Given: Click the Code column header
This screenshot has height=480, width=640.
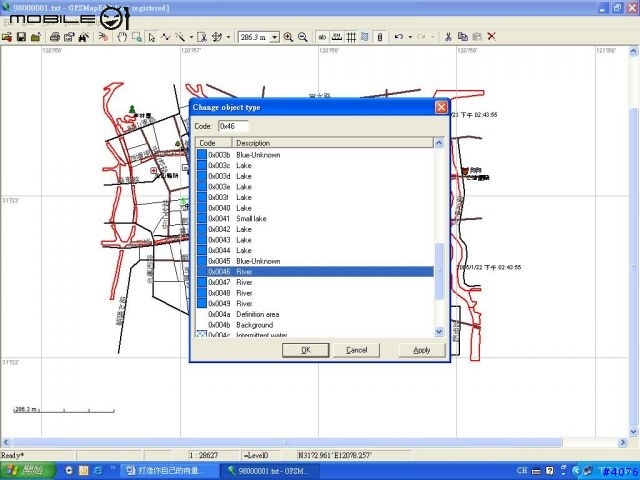Looking at the screenshot, I should 214,143.
